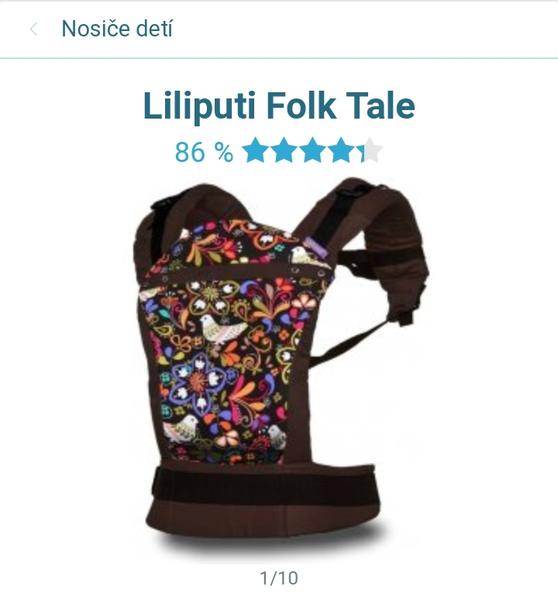The width and height of the screenshot is (558, 600).
Task: Tap the purple brand label on carrier
Action: click(x=317, y=247)
